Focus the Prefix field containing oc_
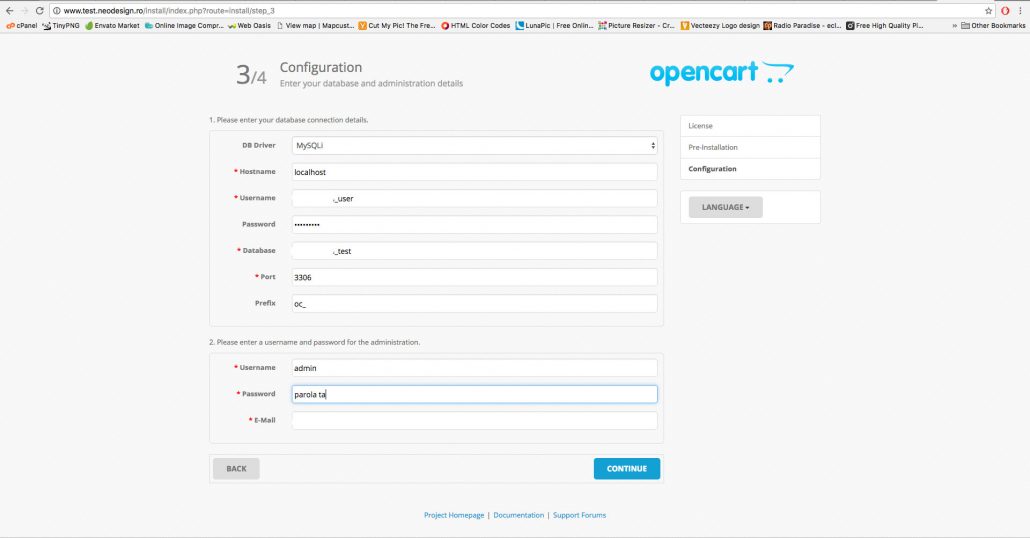The width and height of the screenshot is (1030, 538). click(x=474, y=303)
